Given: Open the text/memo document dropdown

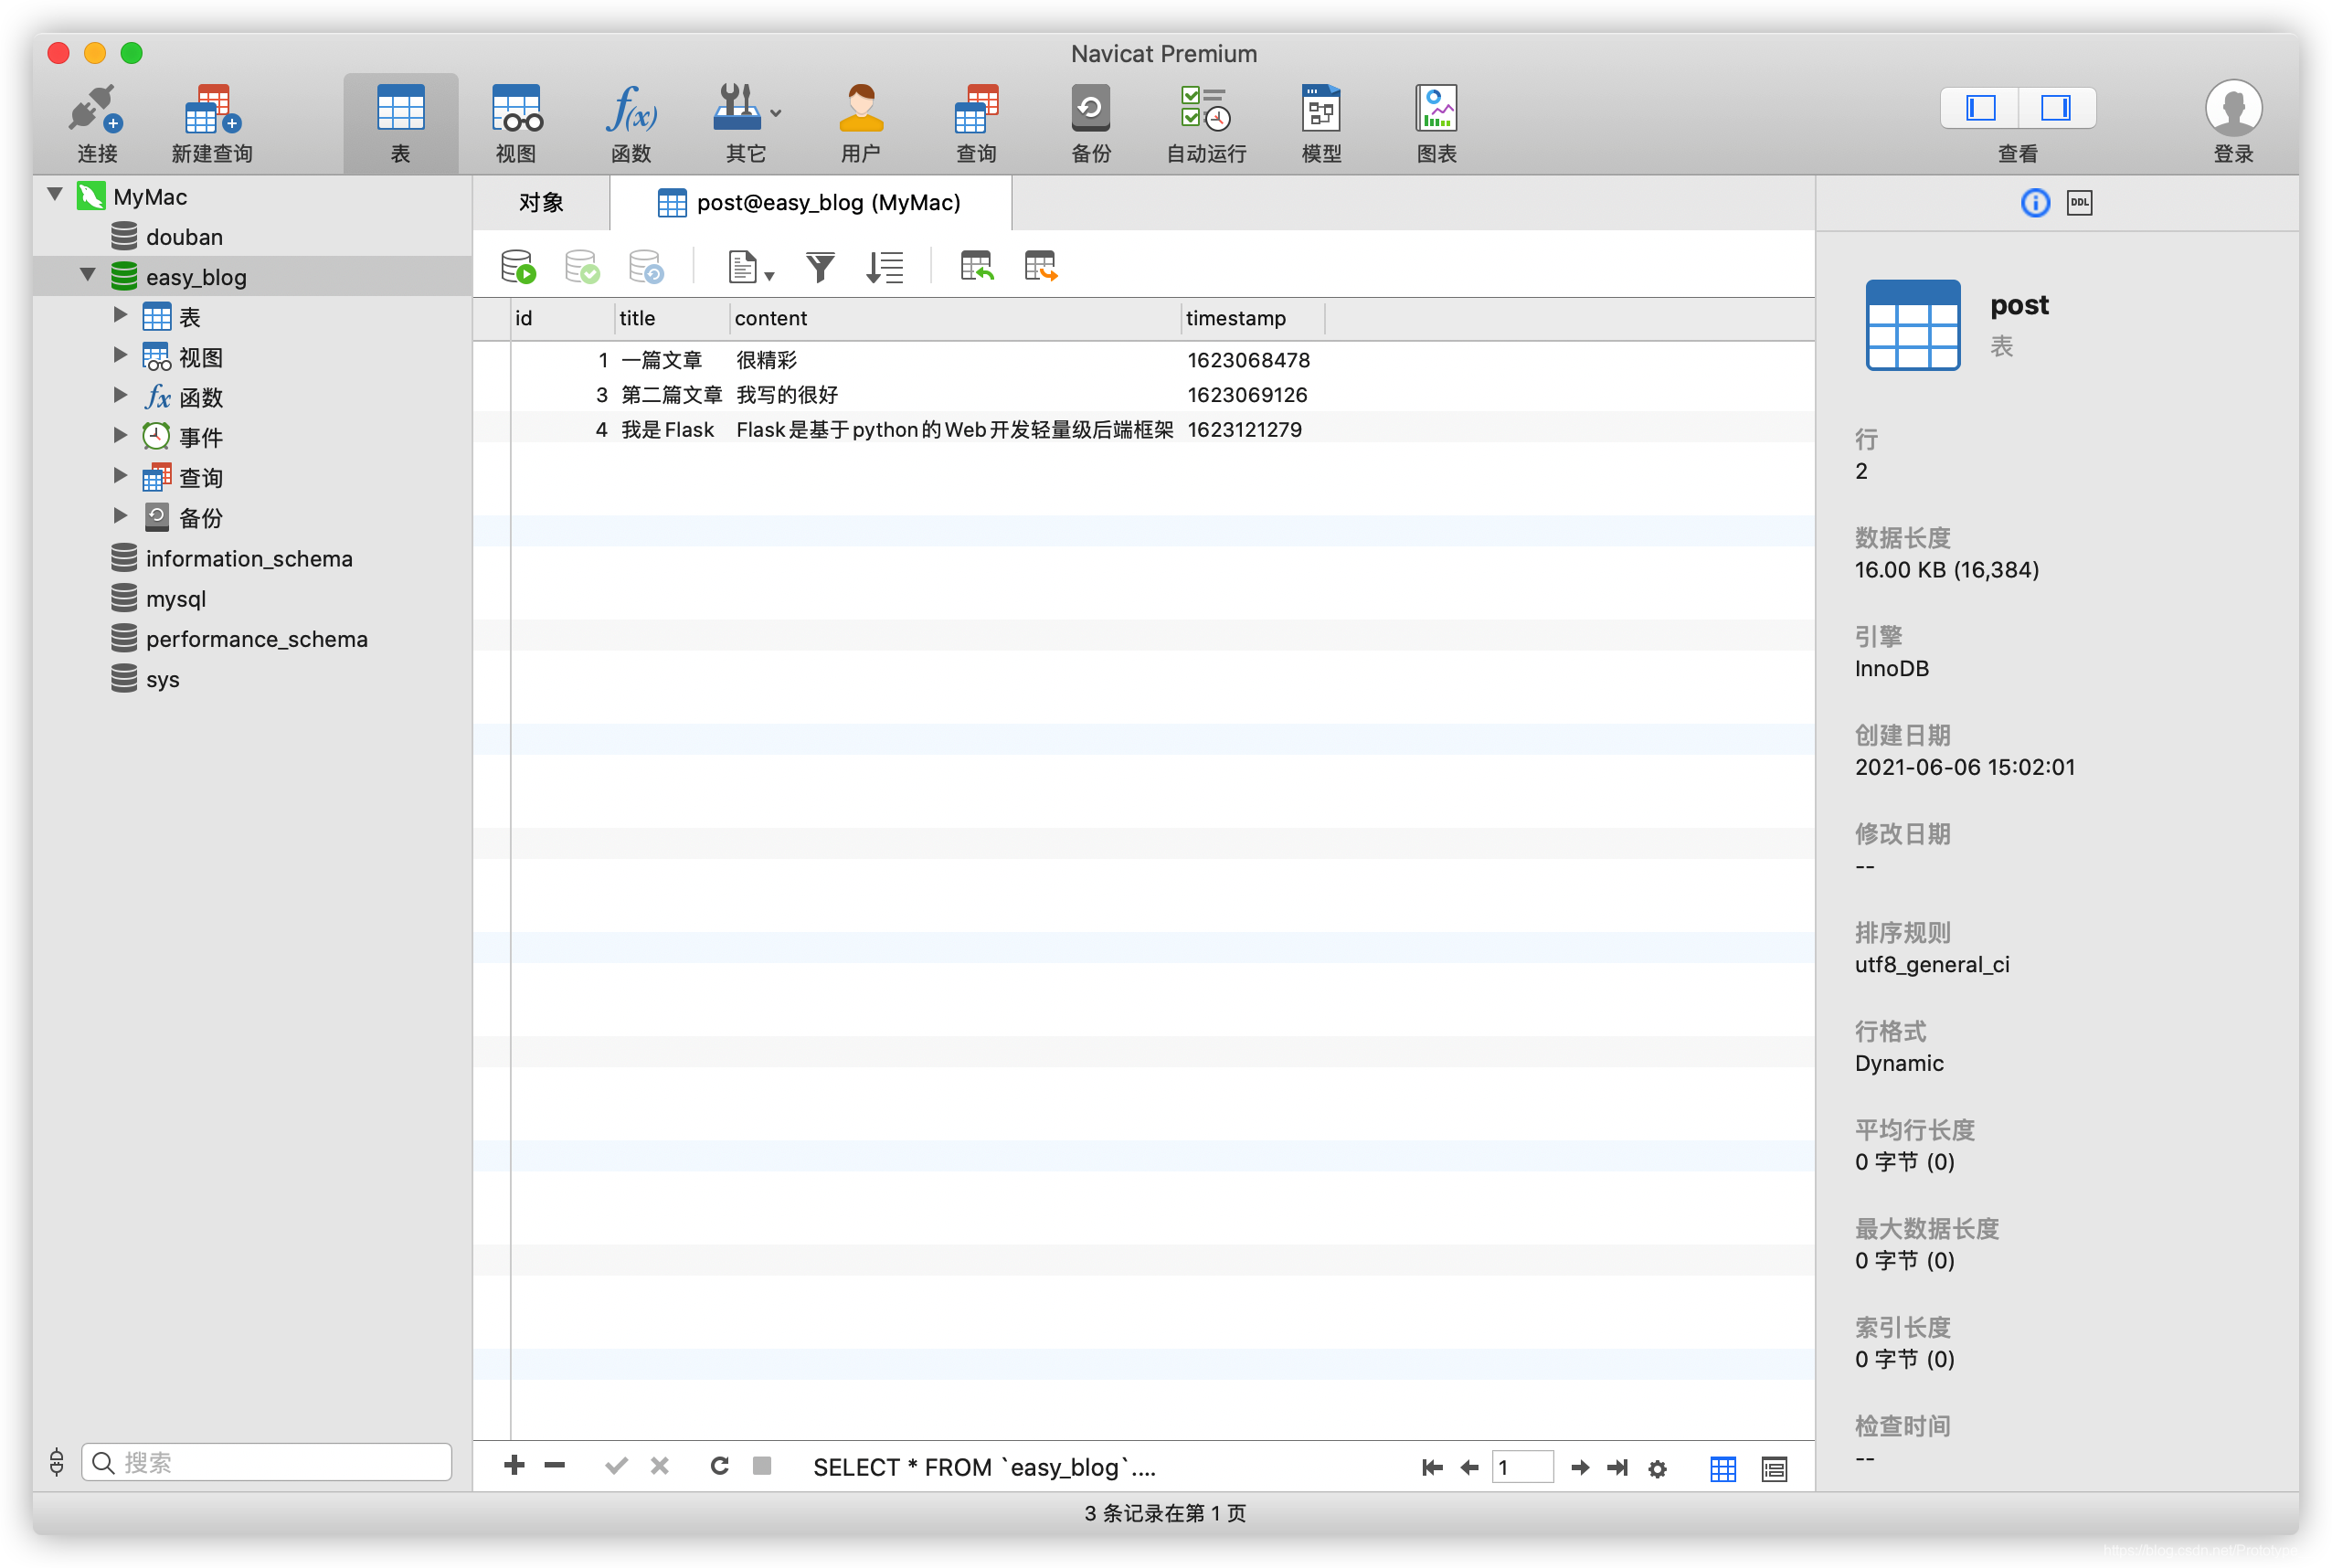Looking at the screenshot, I should click(751, 267).
